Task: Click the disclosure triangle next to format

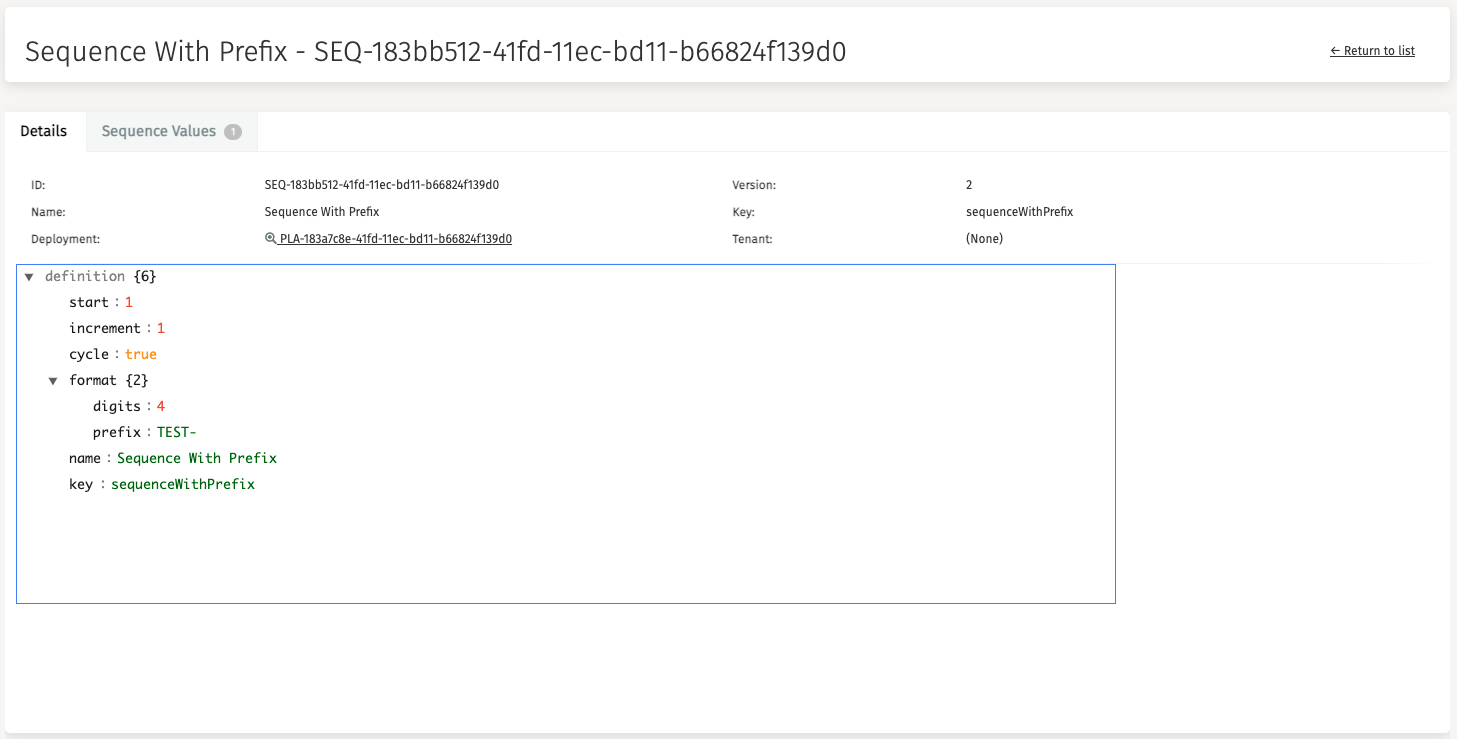Action: click(x=54, y=380)
